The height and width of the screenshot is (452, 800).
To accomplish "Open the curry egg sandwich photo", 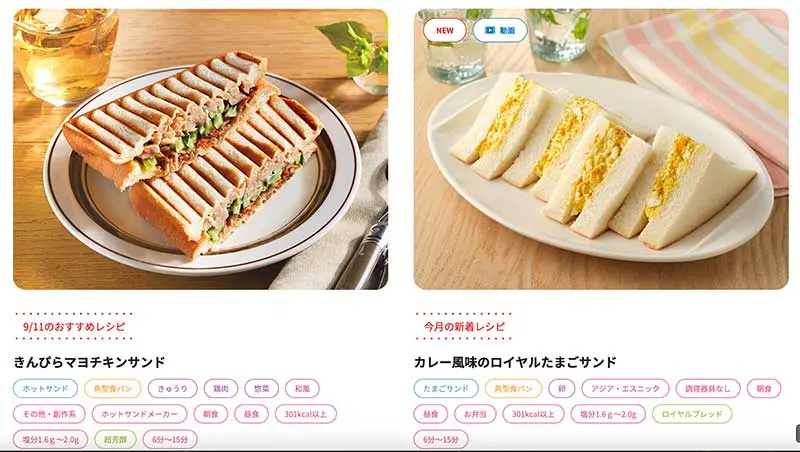I will click(x=601, y=149).
